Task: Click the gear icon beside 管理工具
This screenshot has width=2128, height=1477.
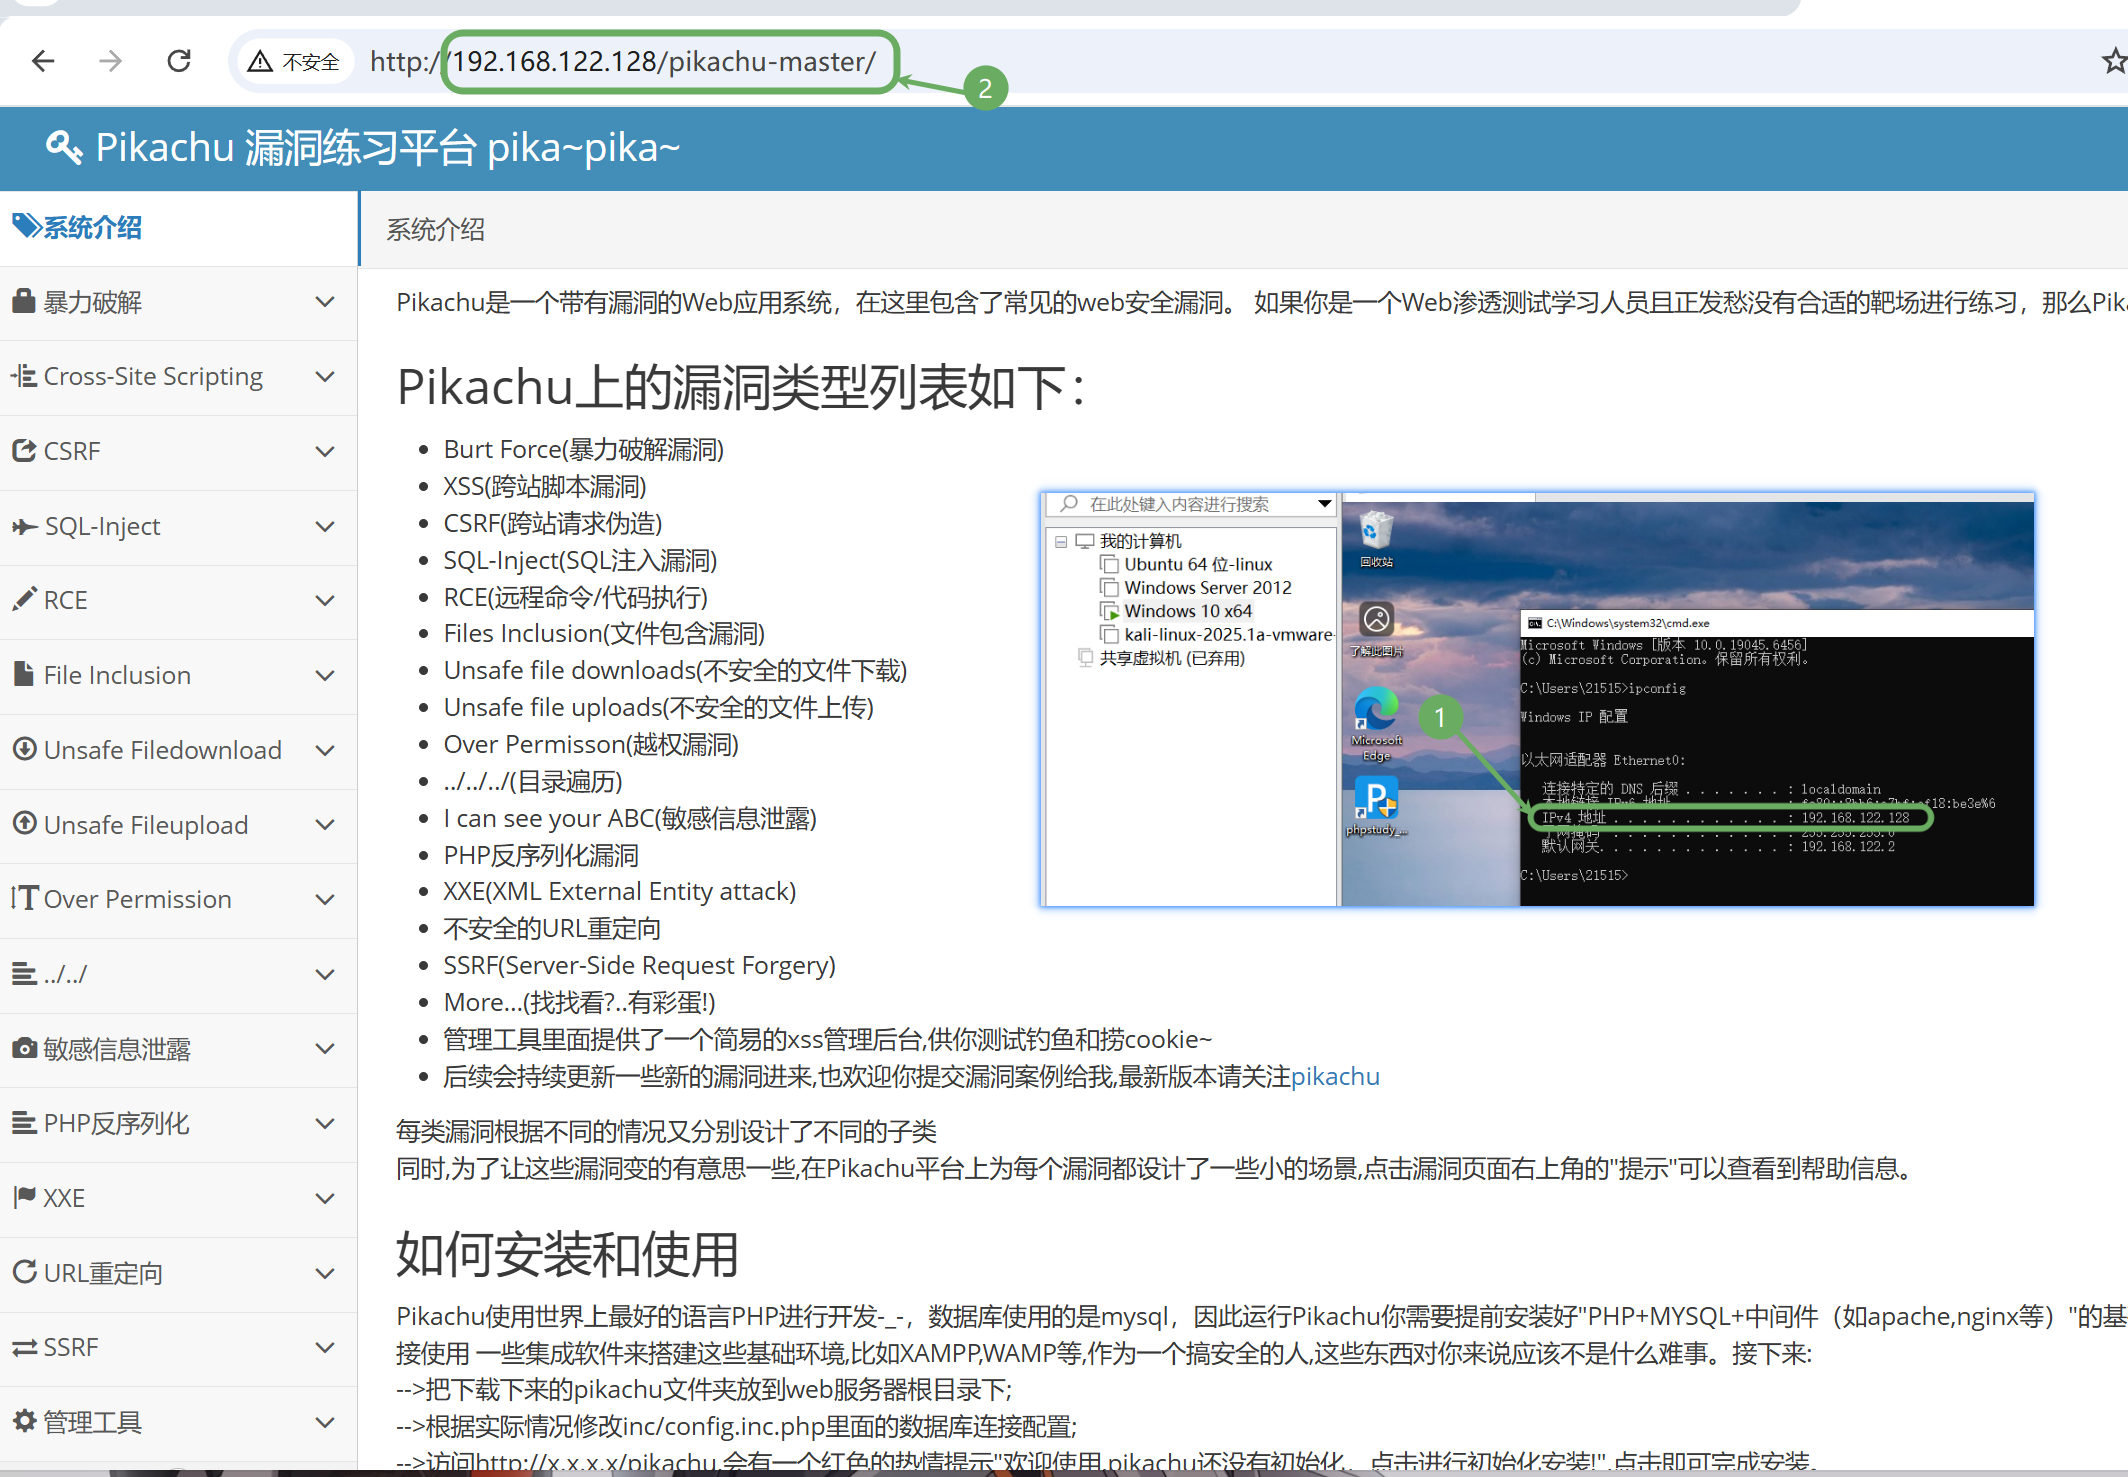Action: click(24, 1420)
